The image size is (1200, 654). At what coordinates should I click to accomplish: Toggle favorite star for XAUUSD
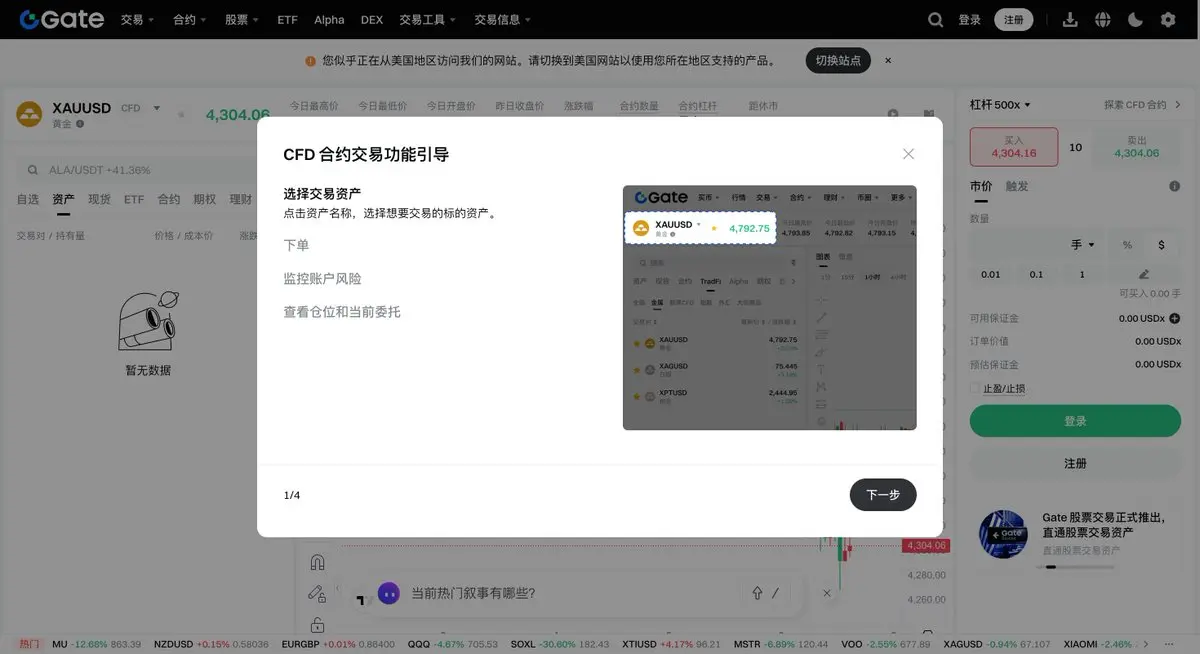click(x=181, y=115)
